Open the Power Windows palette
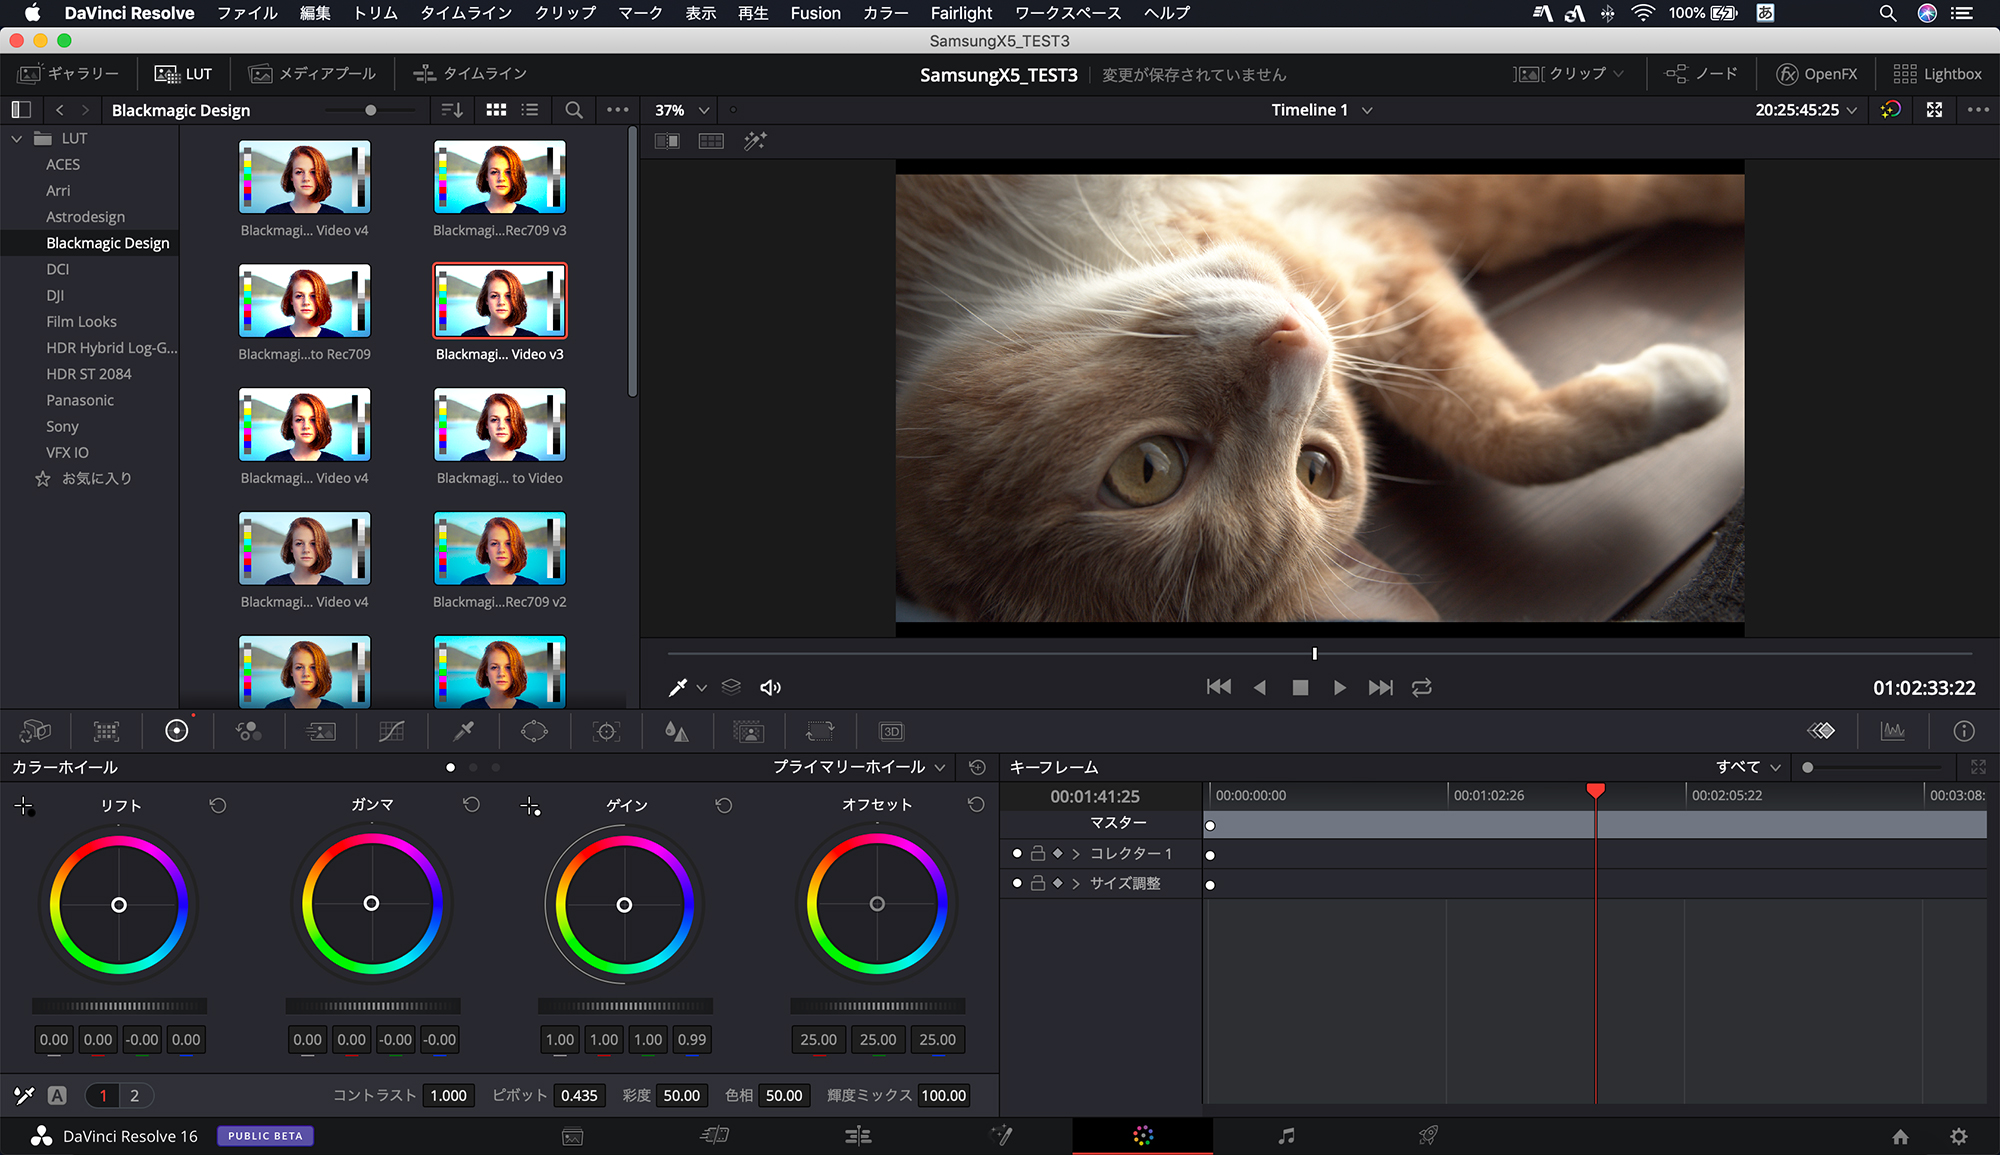Screen dimensions: 2000x1155 click(x=535, y=731)
